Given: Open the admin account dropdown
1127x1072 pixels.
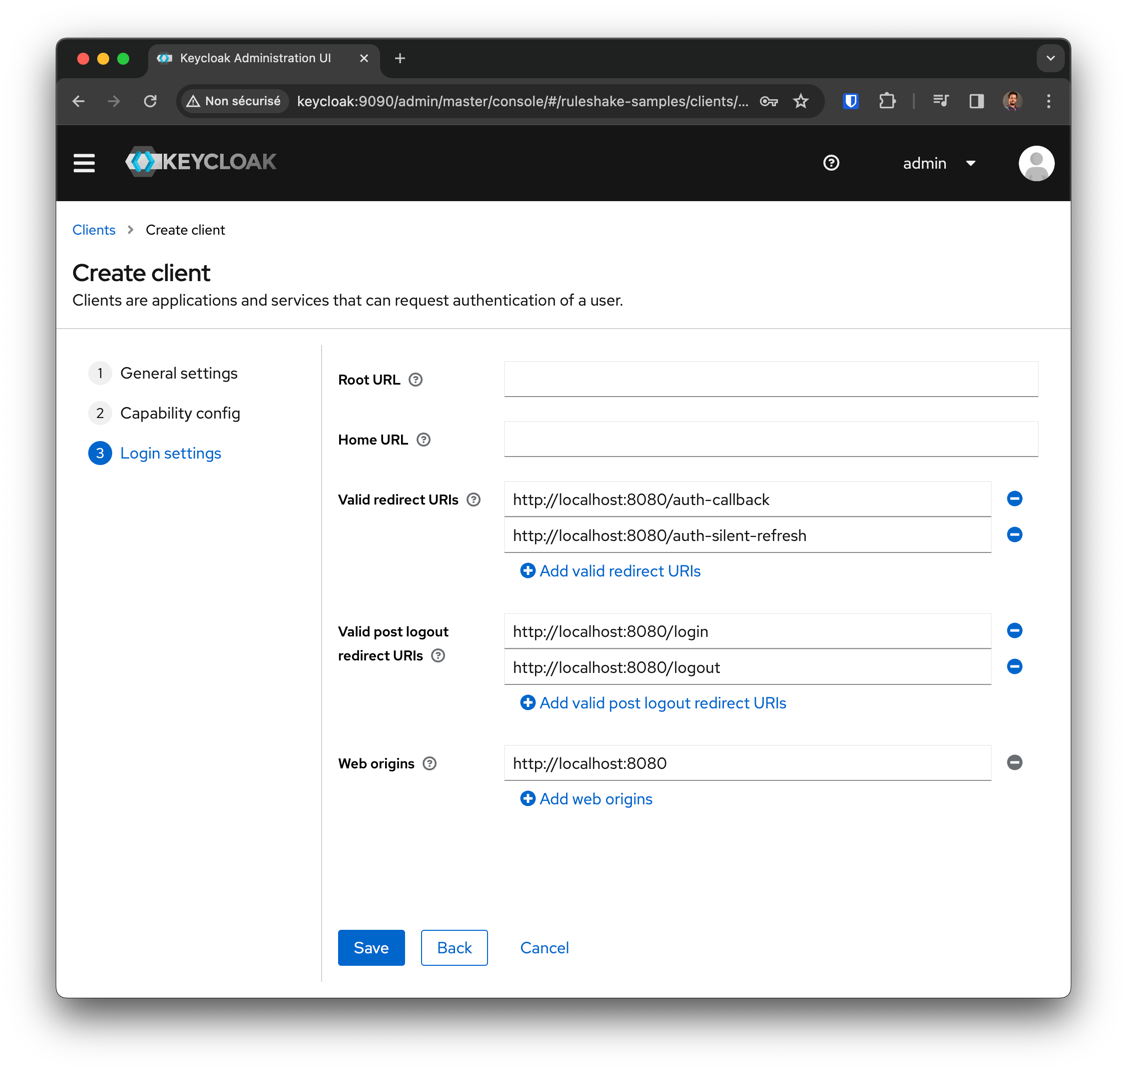Looking at the screenshot, I should (938, 163).
